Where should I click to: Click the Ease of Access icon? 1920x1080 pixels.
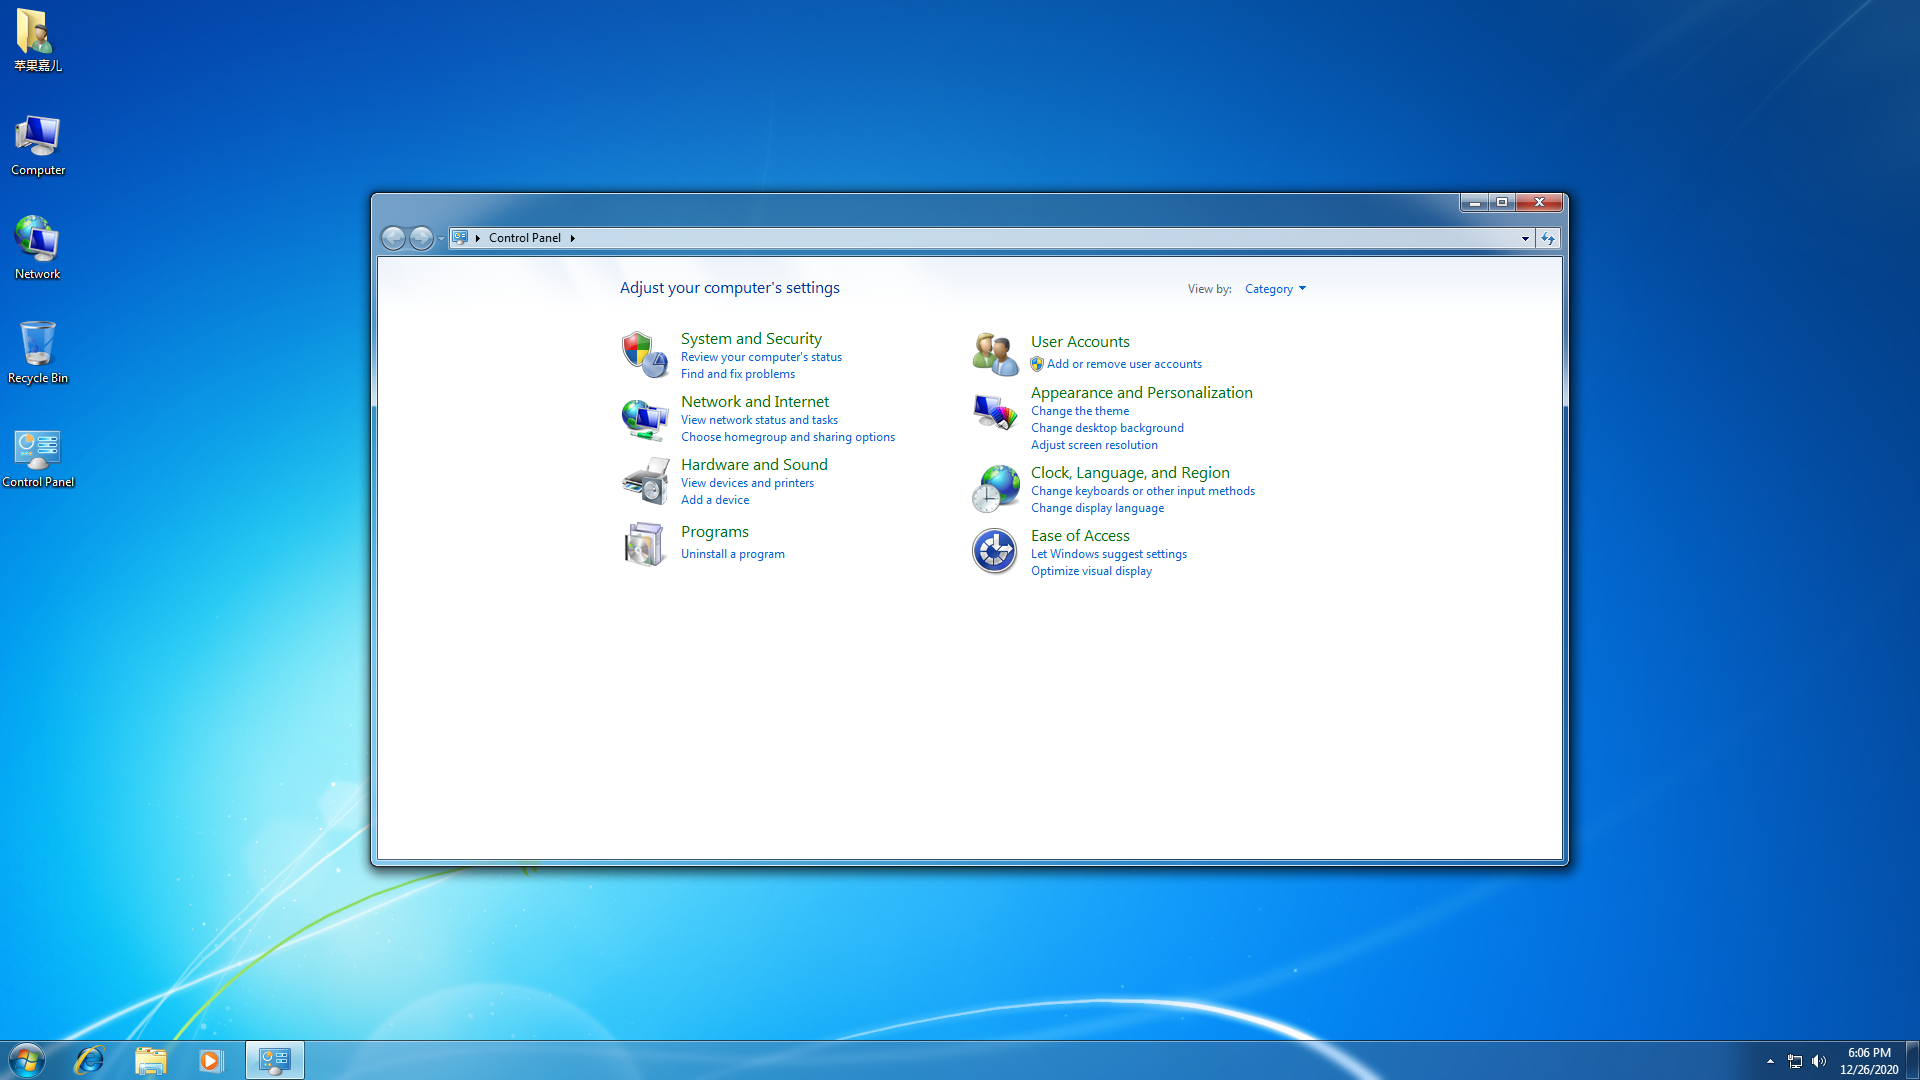click(x=994, y=551)
